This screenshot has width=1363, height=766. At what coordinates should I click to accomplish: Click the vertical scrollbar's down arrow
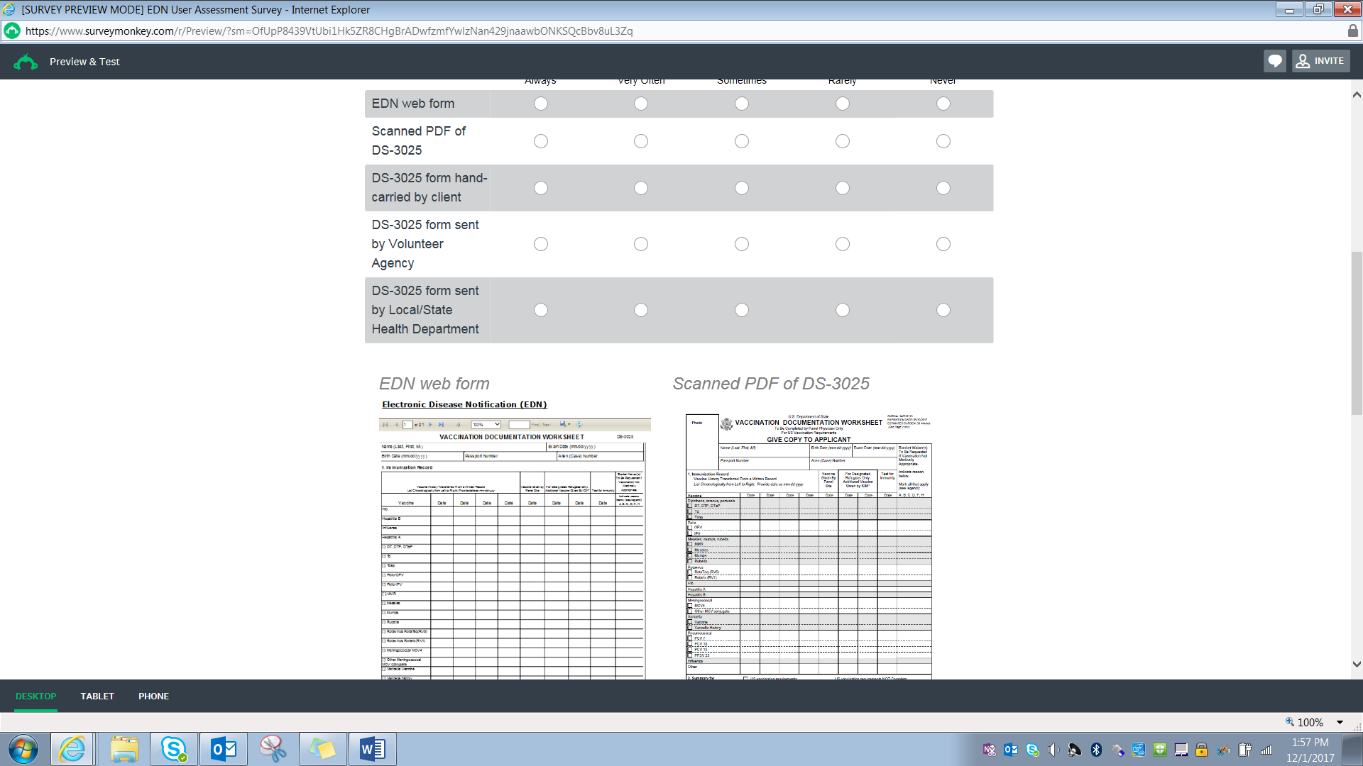tap(1356, 663)
